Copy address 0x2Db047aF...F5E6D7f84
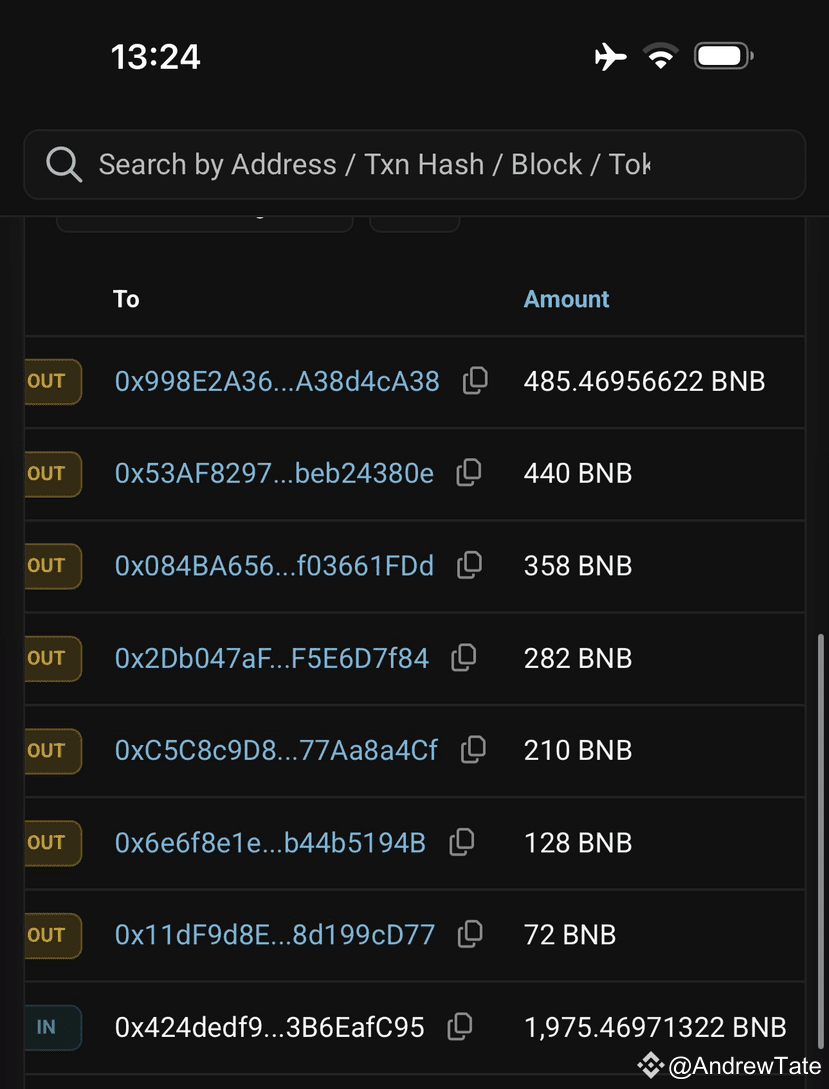 (x=464, y=658)
